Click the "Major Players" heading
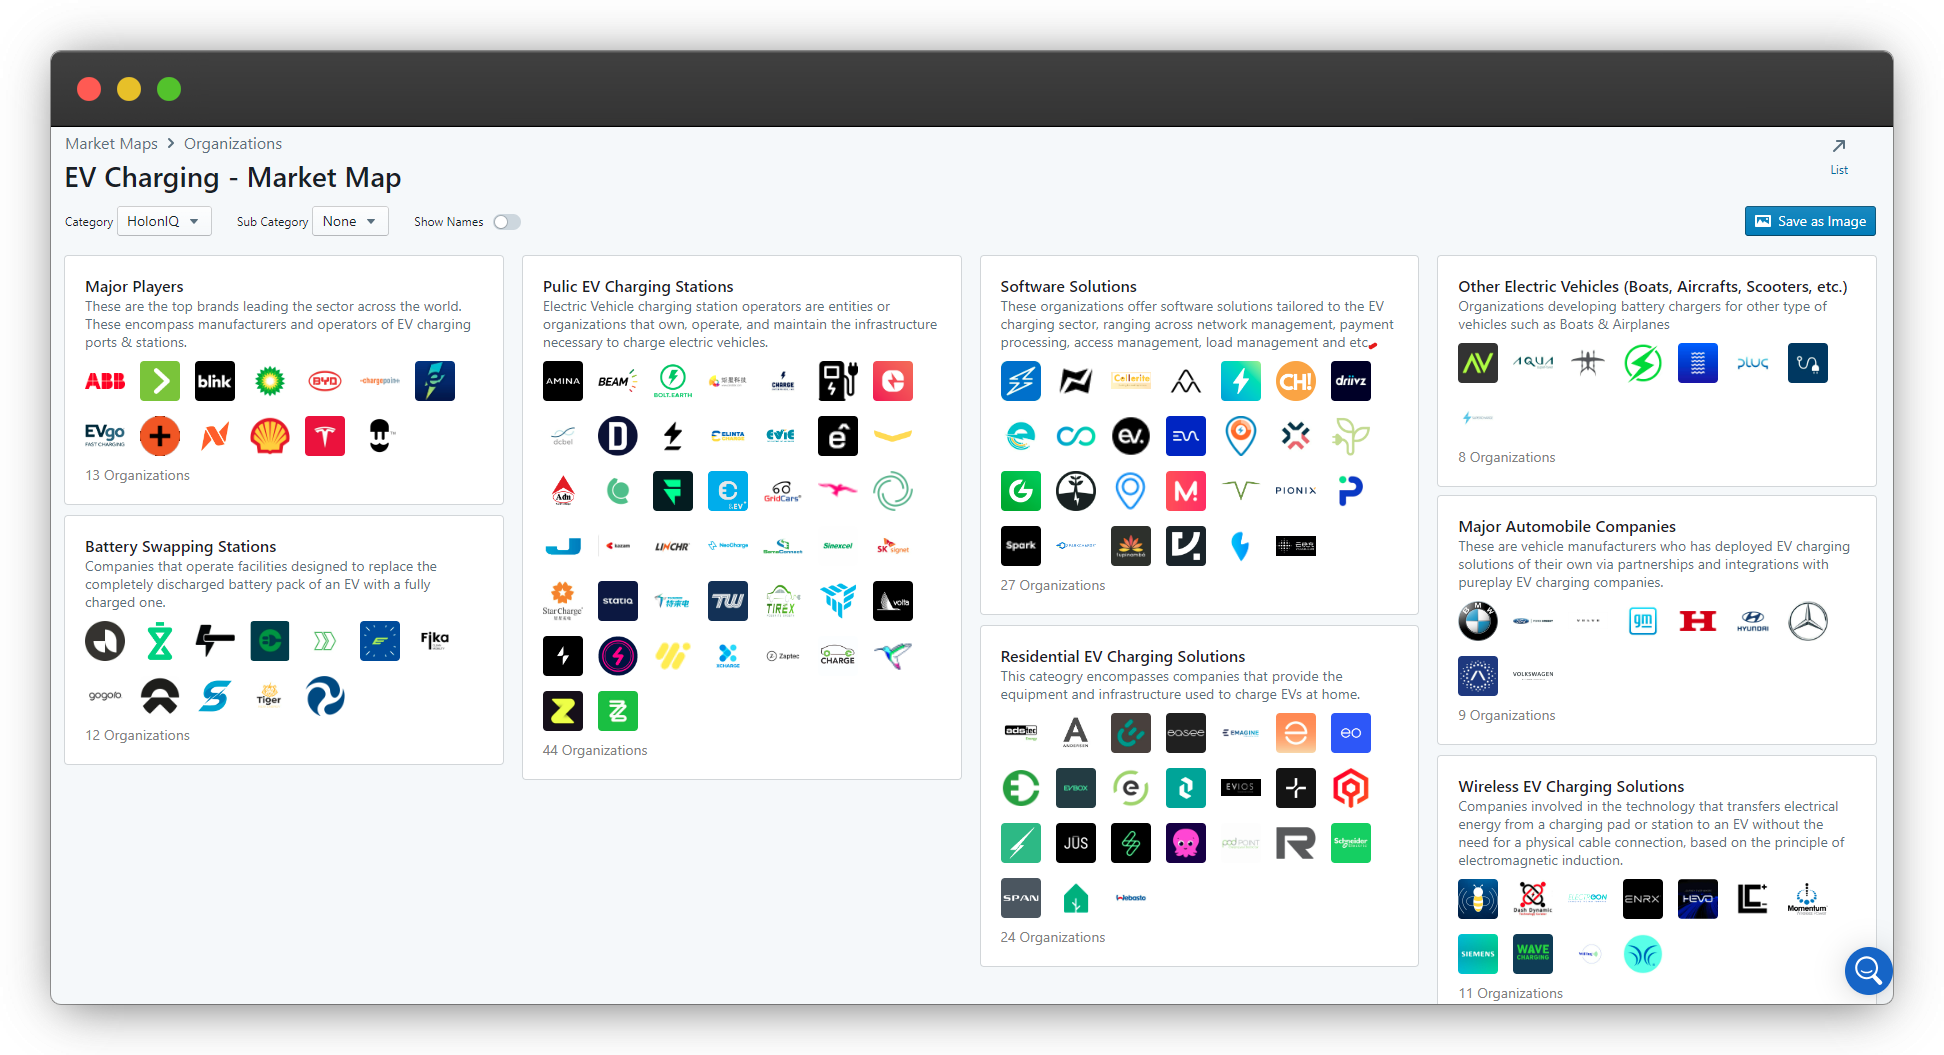Screen dimensions: 1944x1055 point(134,287)
